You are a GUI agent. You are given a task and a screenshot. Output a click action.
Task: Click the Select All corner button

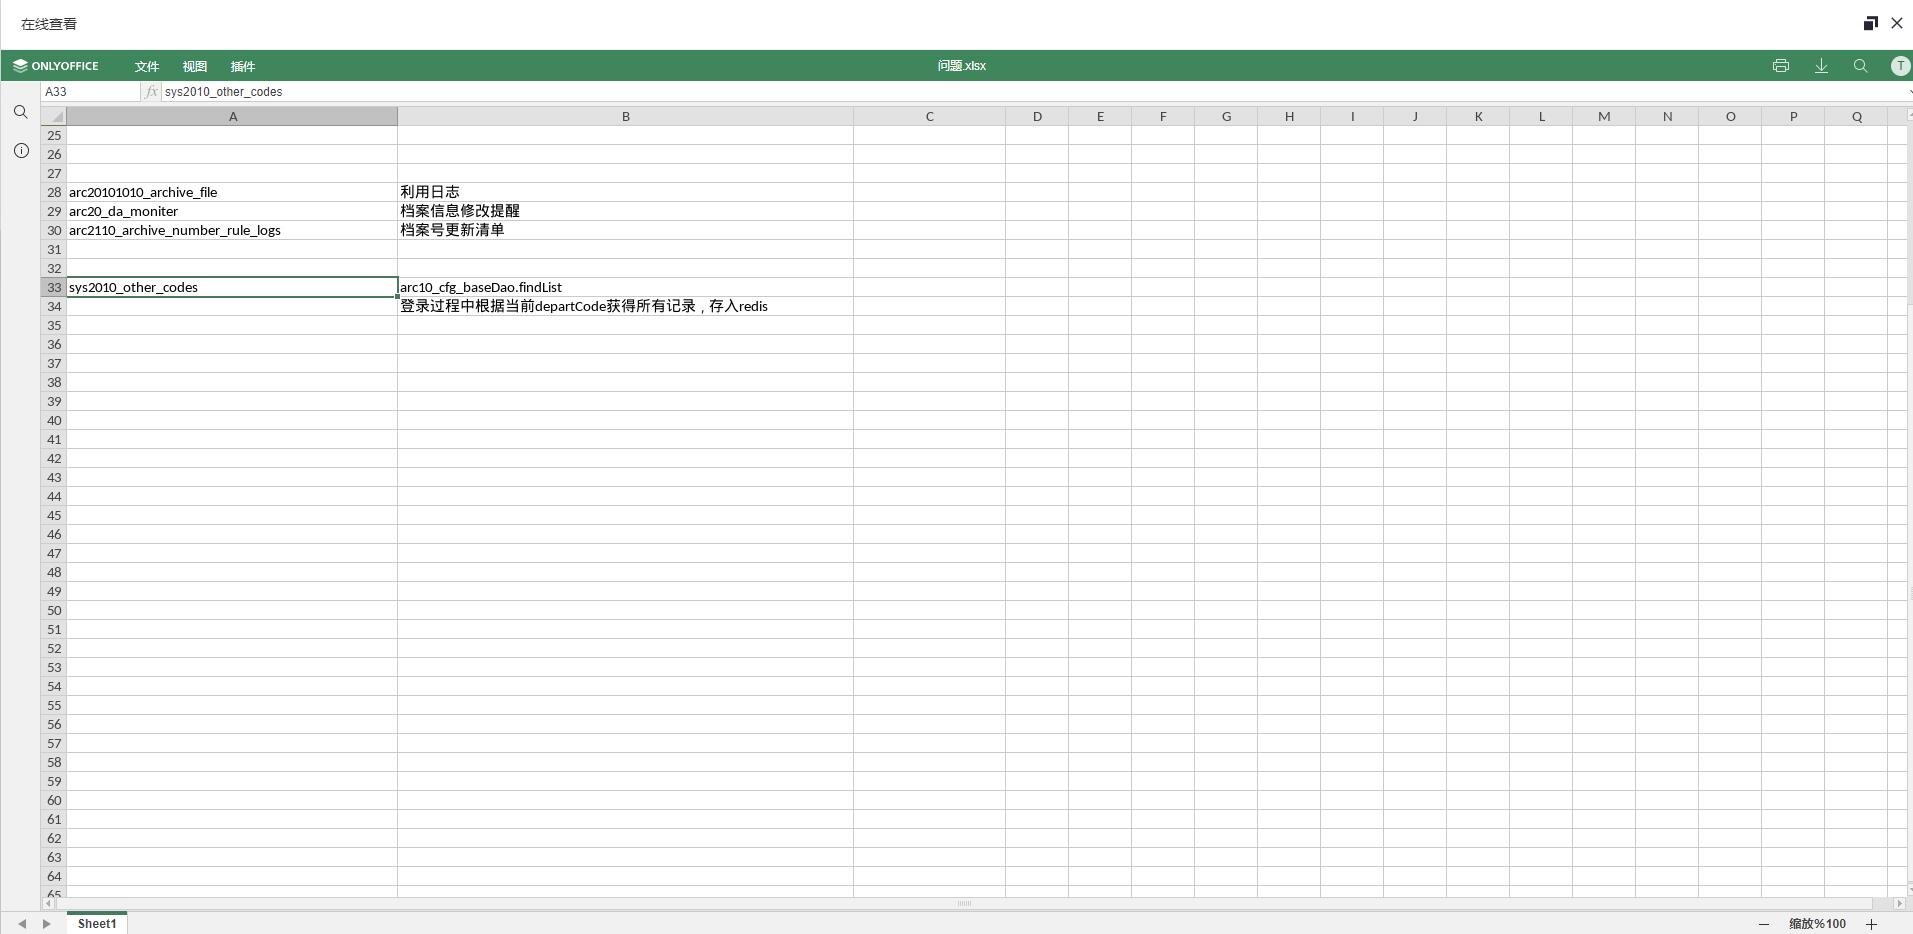click(x=54, y=116)
